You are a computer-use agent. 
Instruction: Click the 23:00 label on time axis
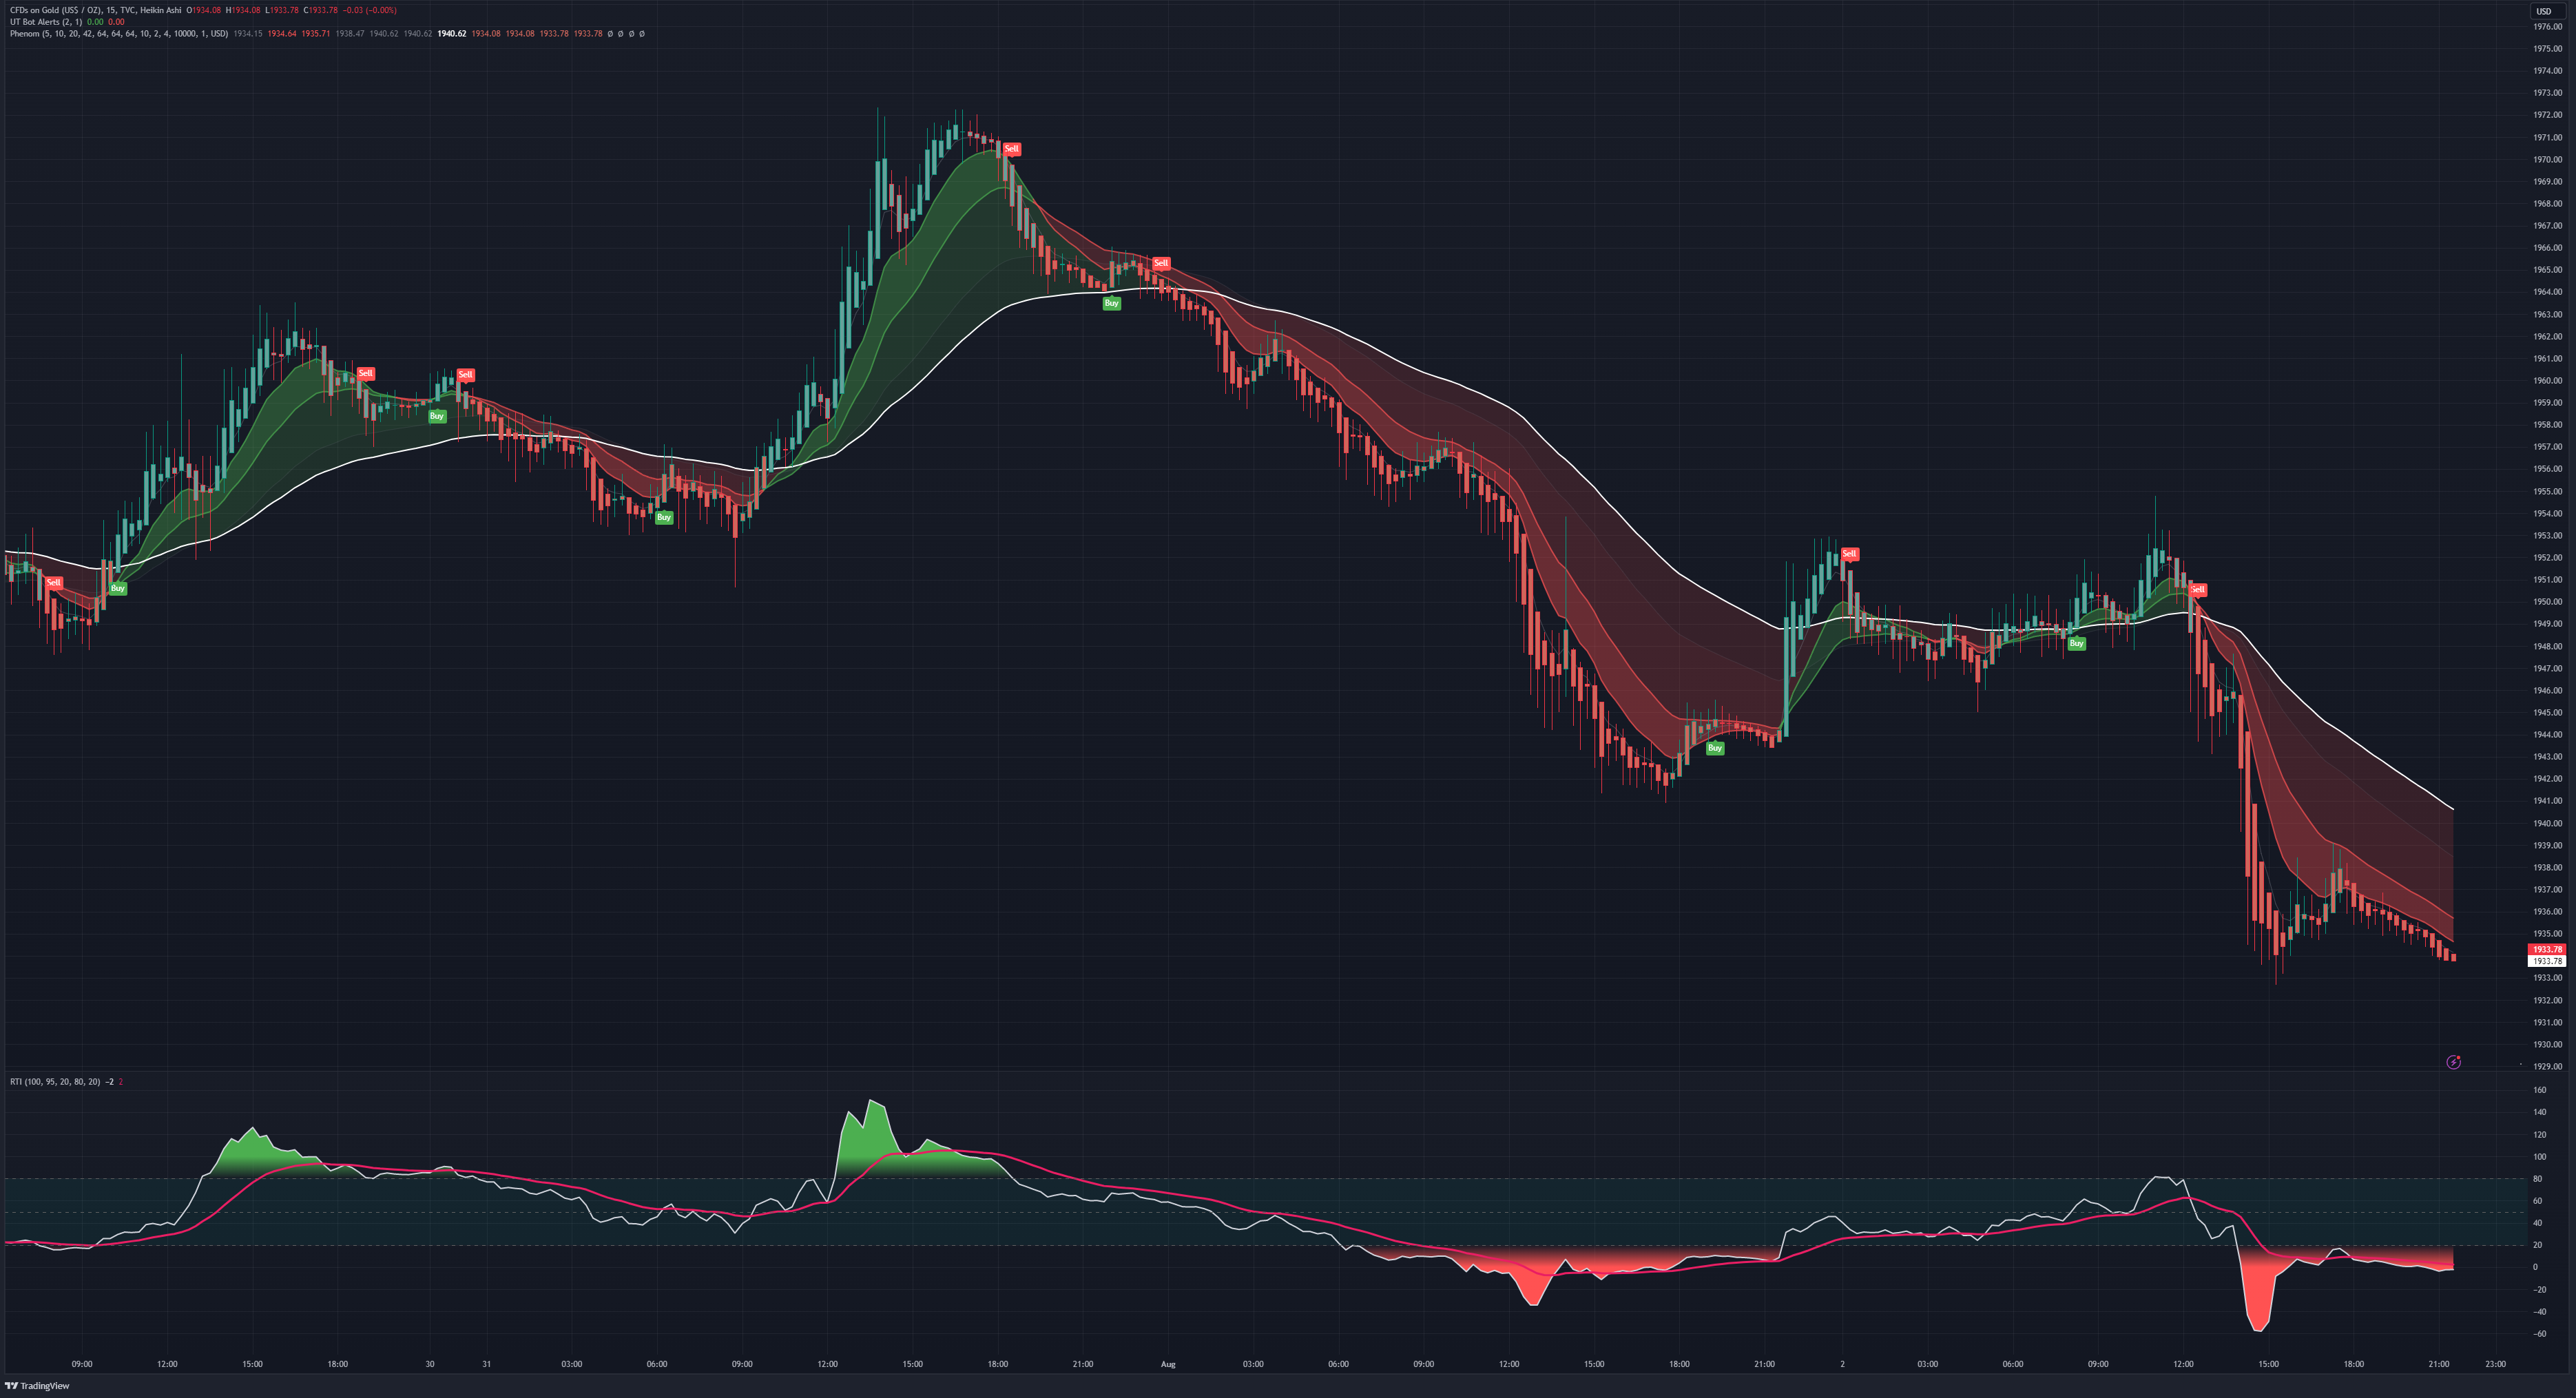pos(2495,1364)
